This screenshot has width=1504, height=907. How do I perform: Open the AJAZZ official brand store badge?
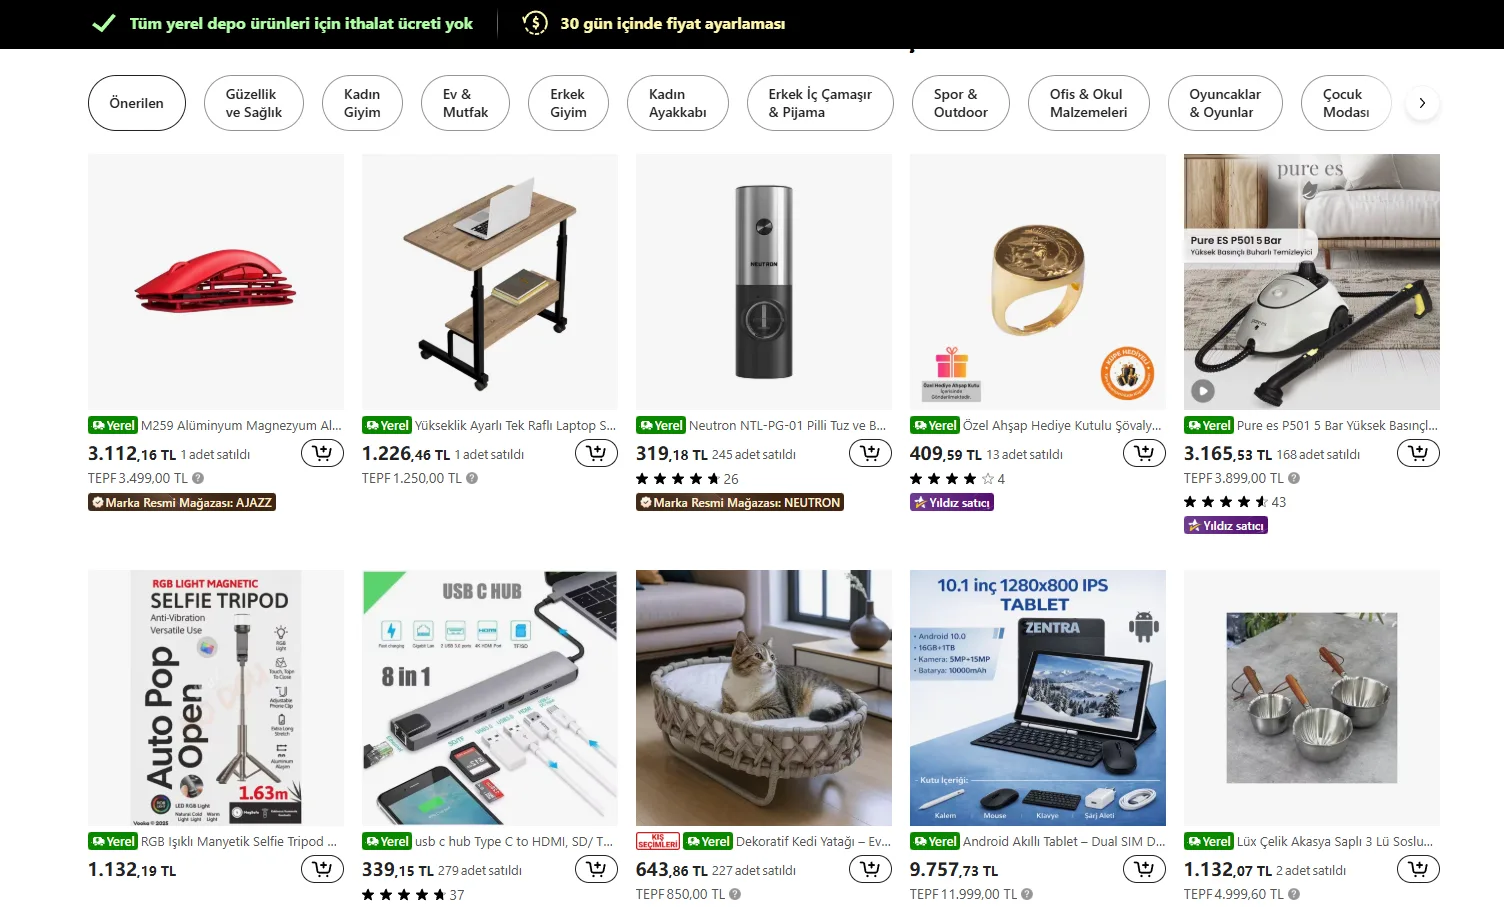click(182, 503)
